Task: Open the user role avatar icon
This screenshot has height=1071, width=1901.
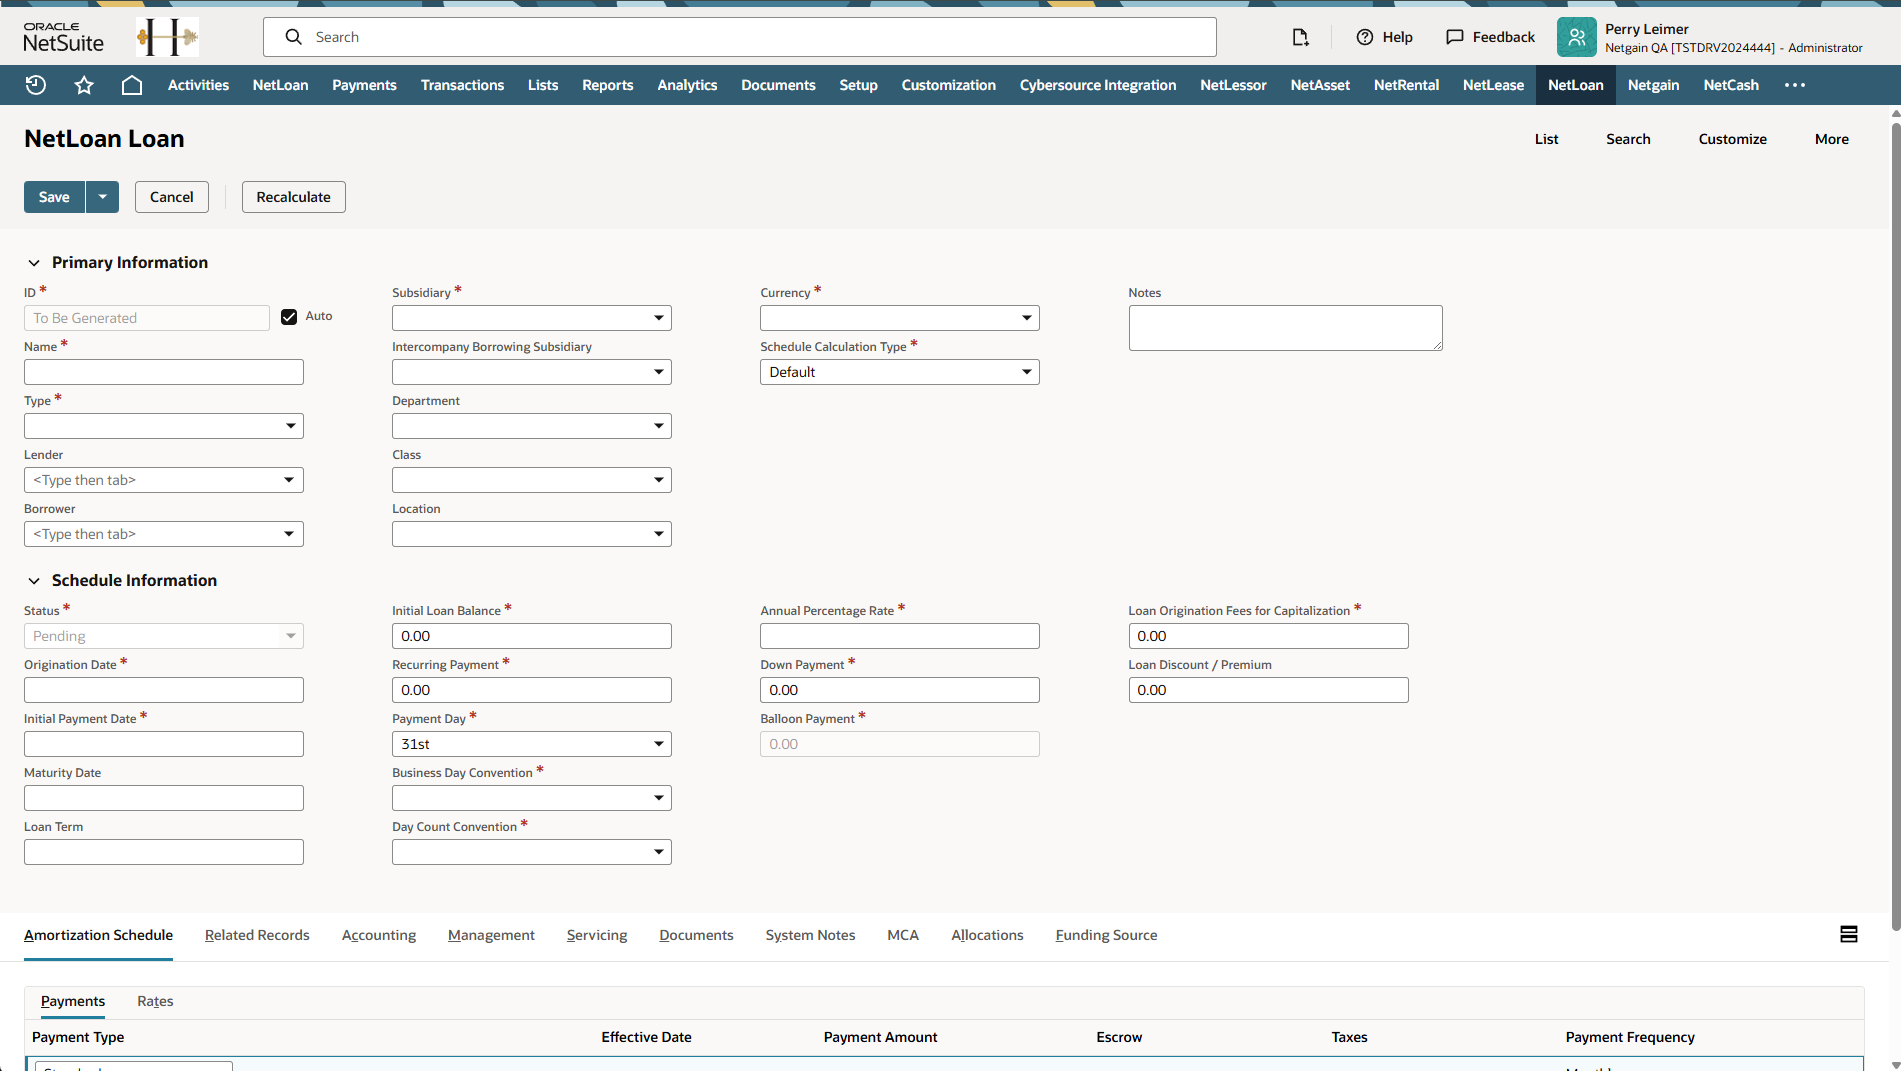Action: point(1576,37)
